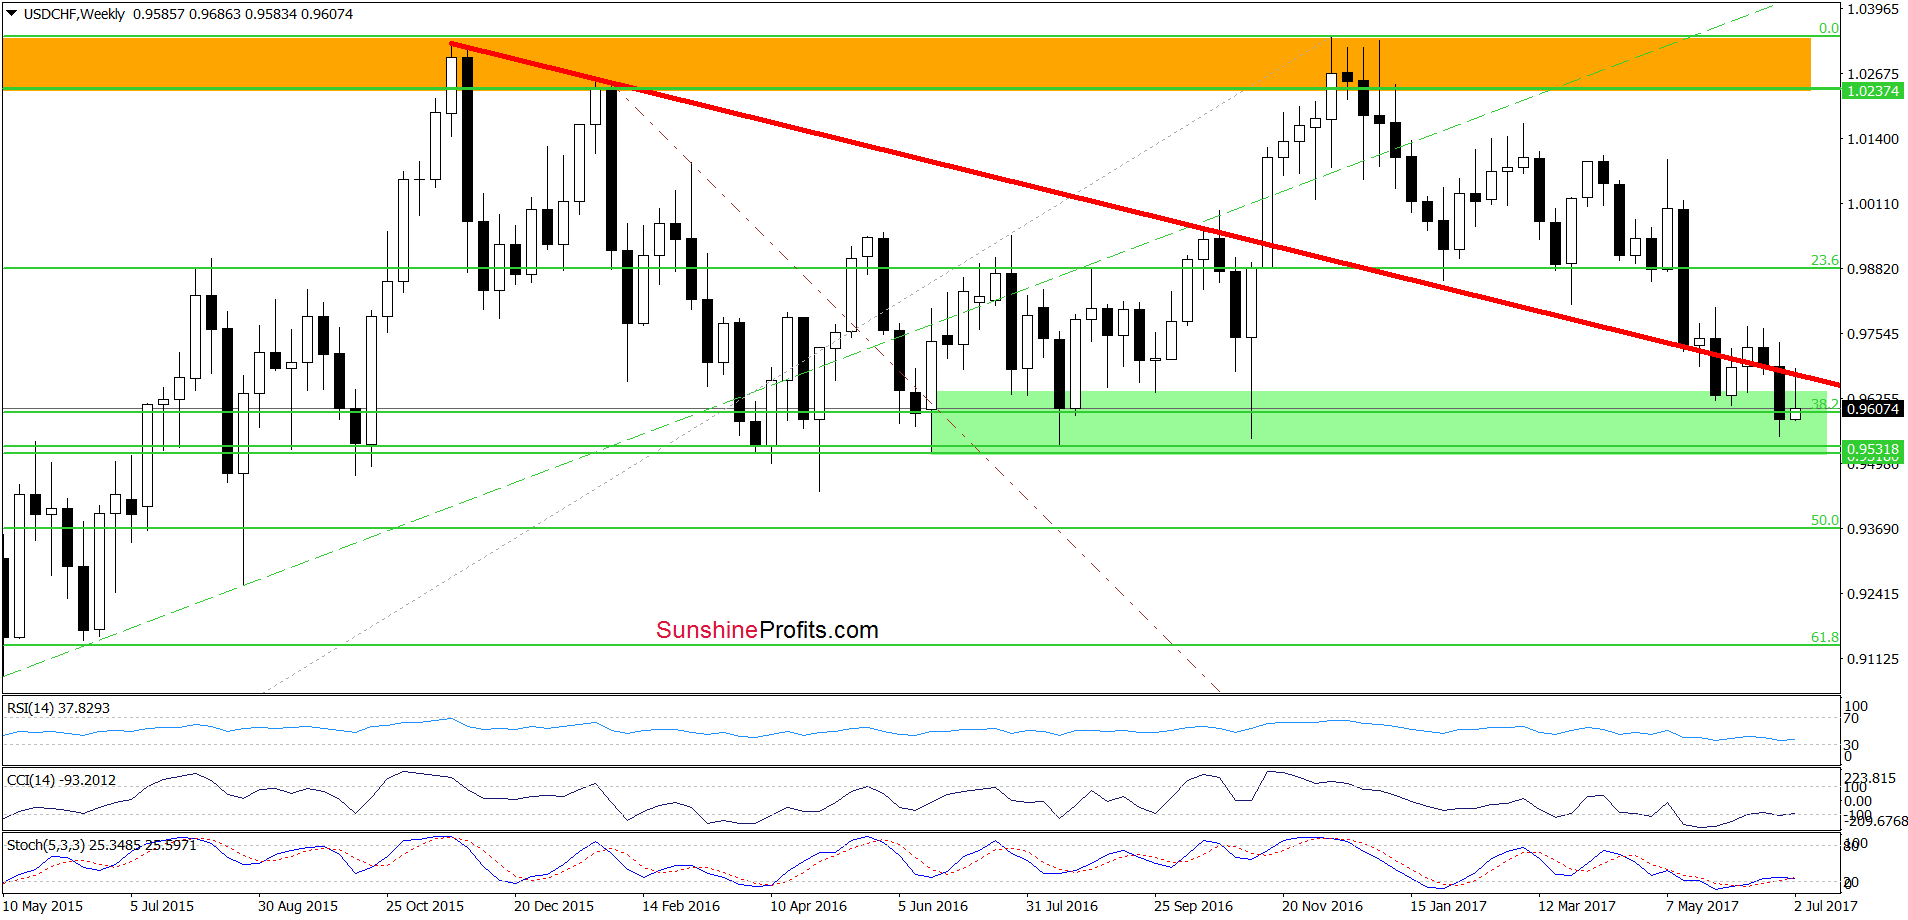Image resolution: width=1908 pixels, height=920 pixels.
Task: Select the 1.01400 price axis label
Action: [1872, 139]
